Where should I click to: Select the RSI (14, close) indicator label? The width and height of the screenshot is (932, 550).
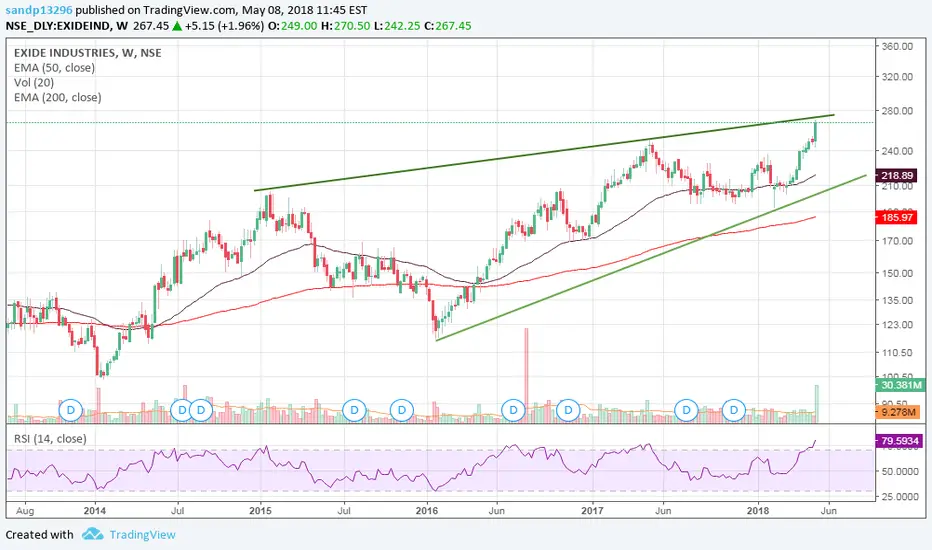tap(51, 439)
